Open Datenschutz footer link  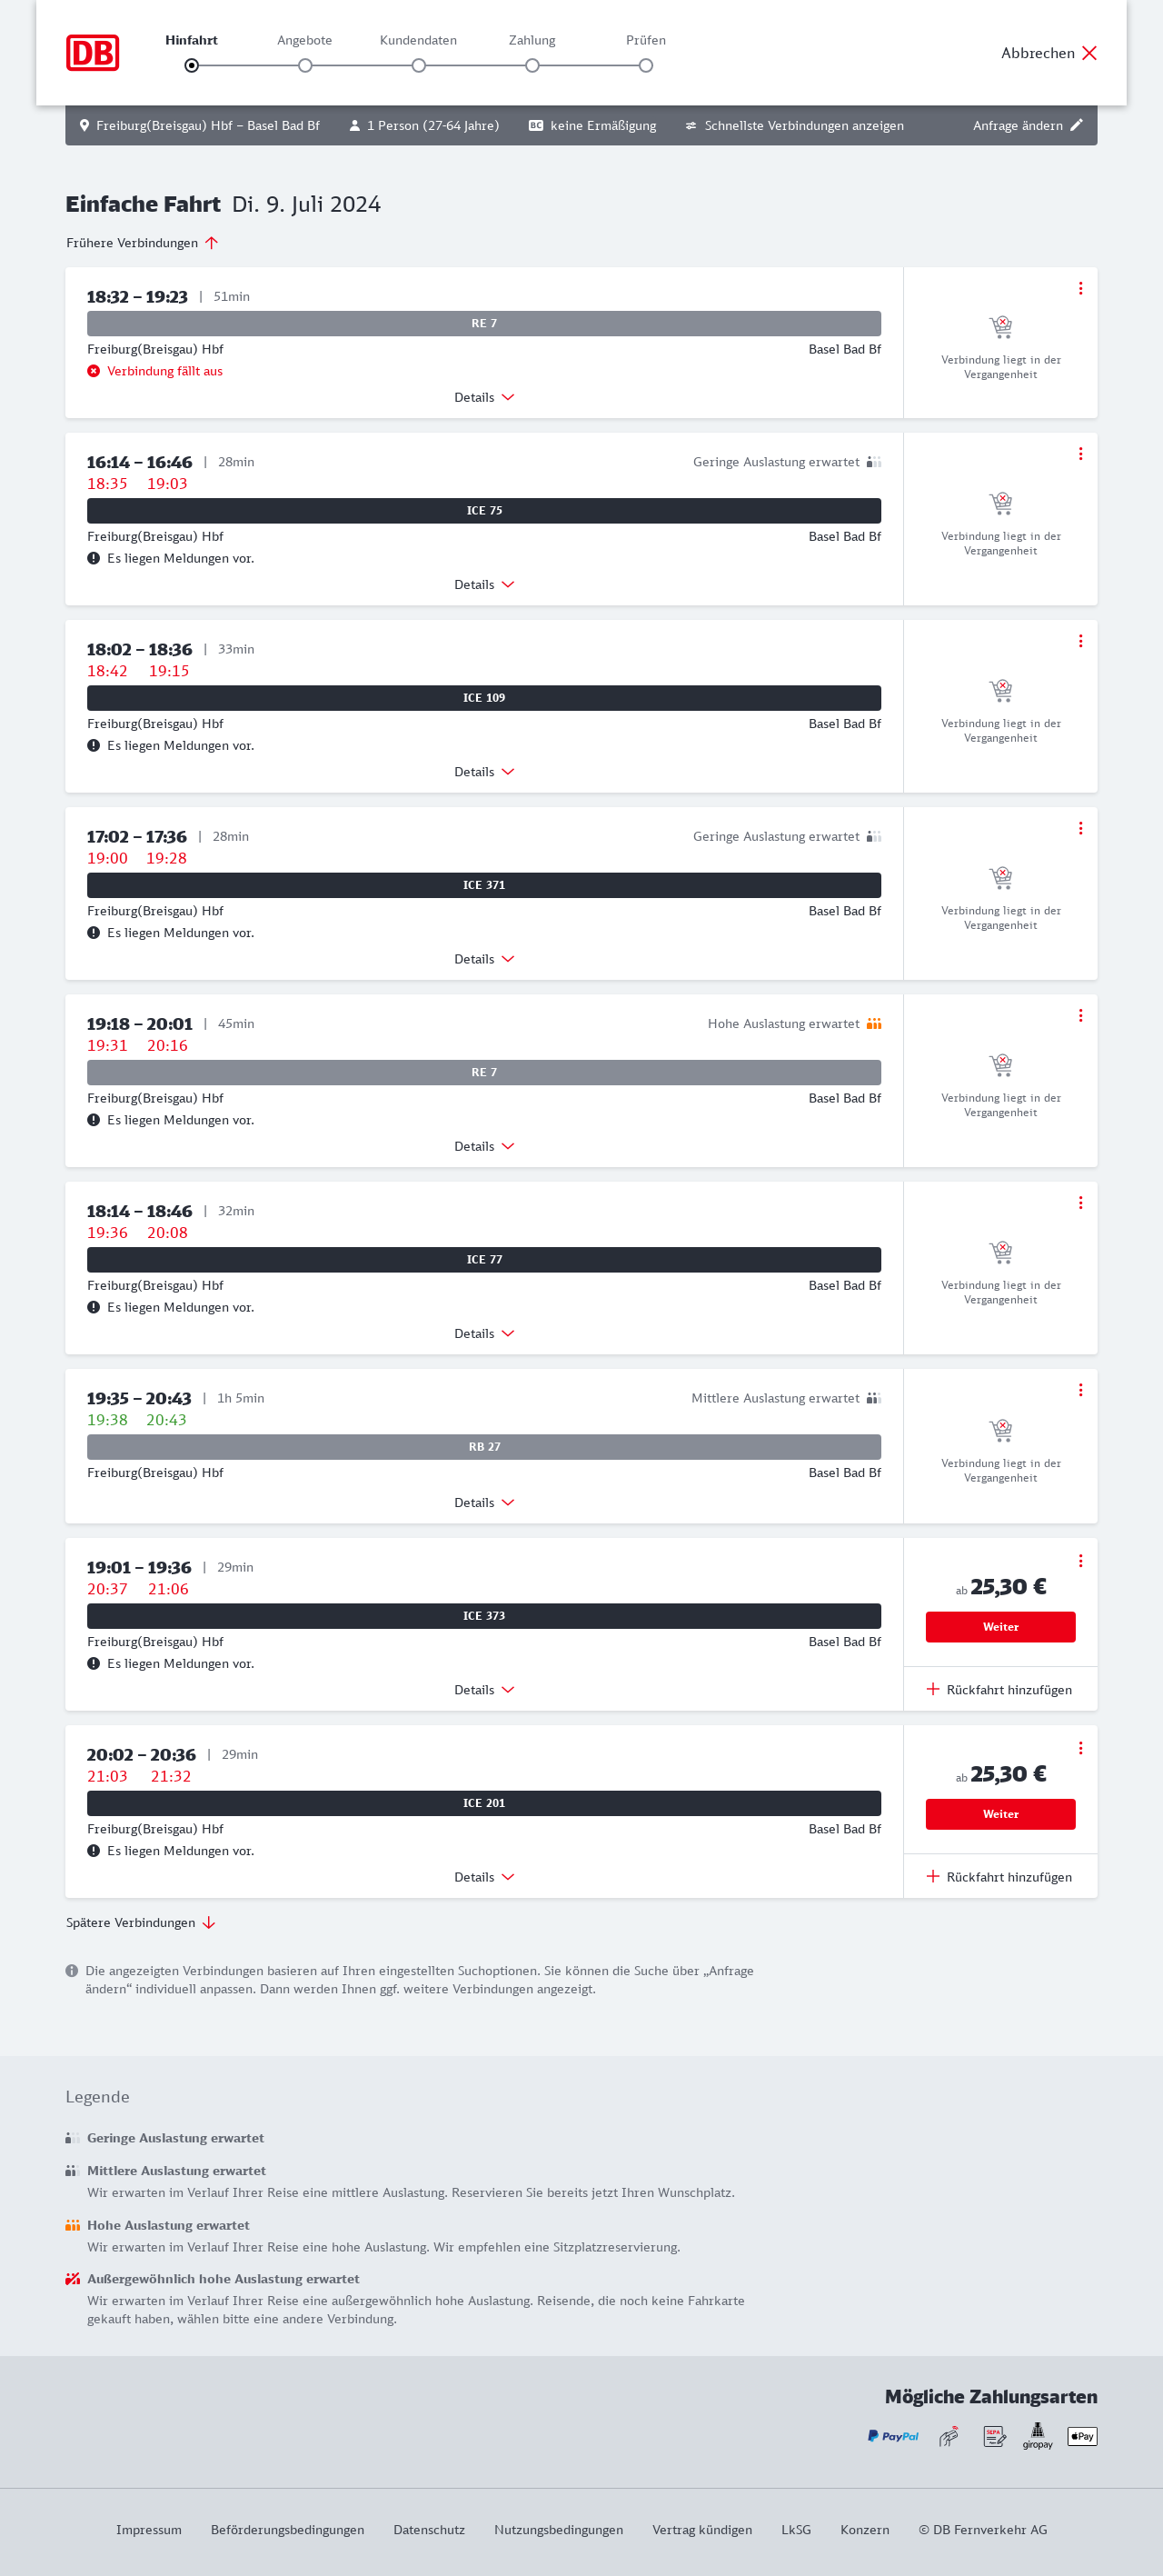click(x=429, y=2529)
